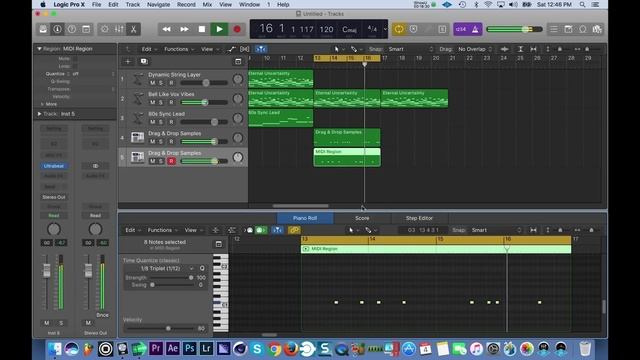Open the Track menu in menu bar
640x360 pixels.
133,4
